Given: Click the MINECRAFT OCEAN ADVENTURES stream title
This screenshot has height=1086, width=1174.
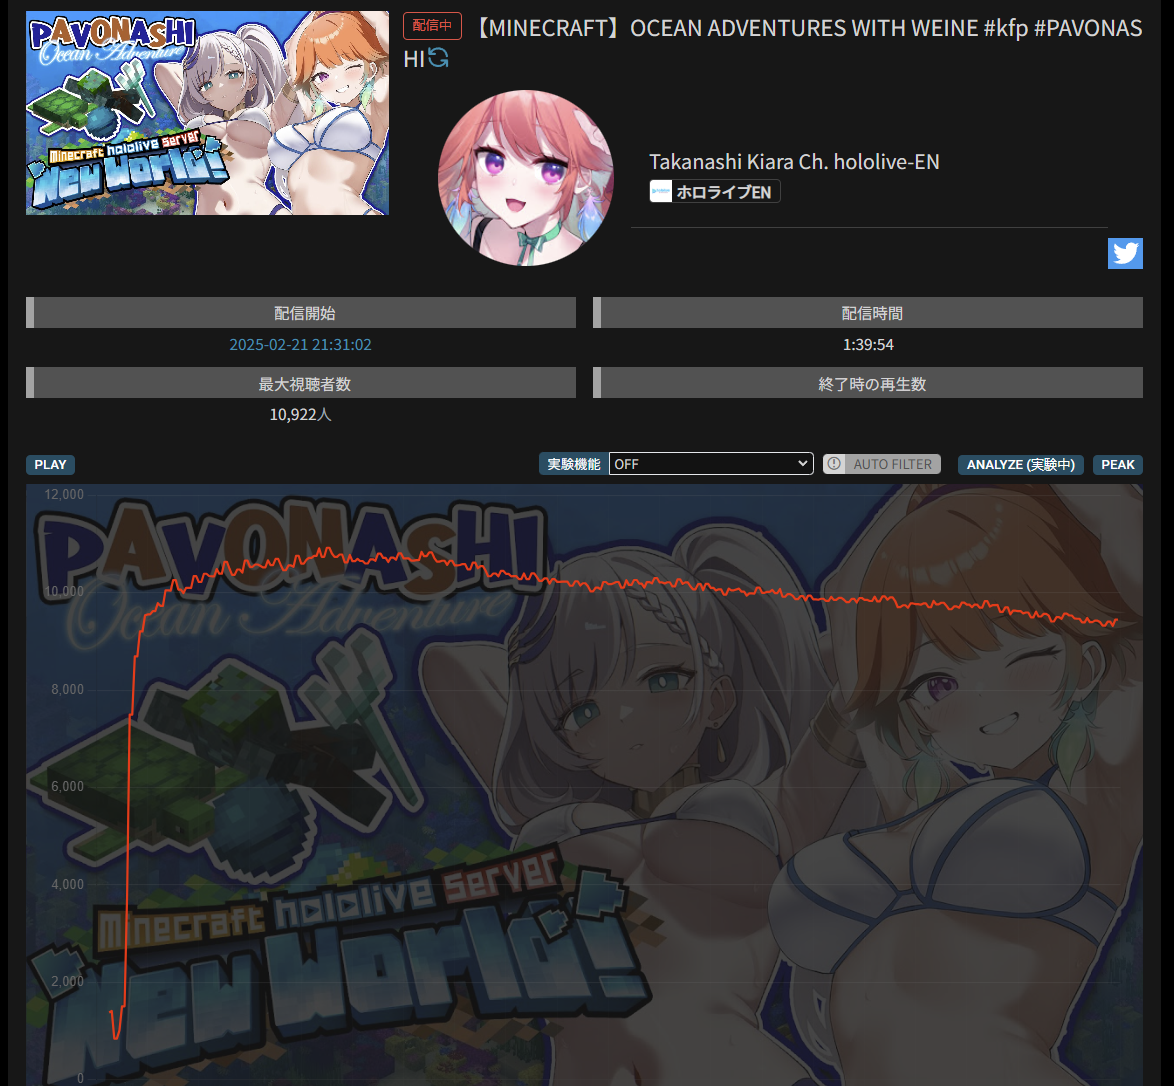Looking at the screenshot, I should point(773,43).
